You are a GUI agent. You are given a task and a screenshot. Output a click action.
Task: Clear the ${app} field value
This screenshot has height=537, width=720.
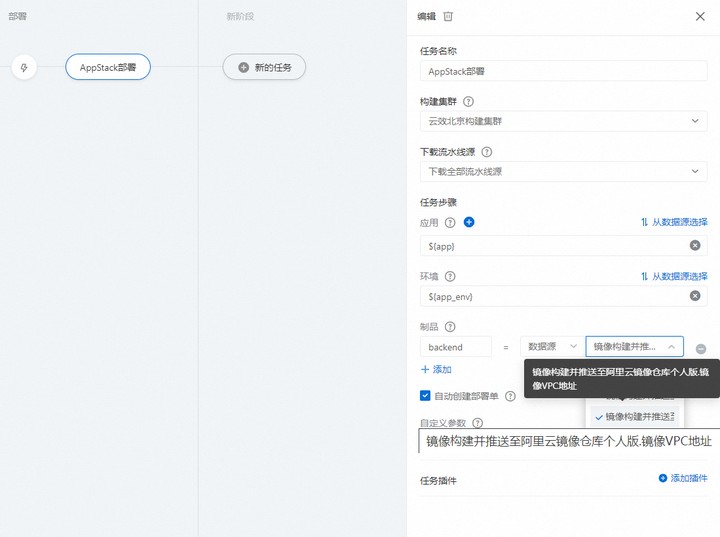[x=695, y=245]
